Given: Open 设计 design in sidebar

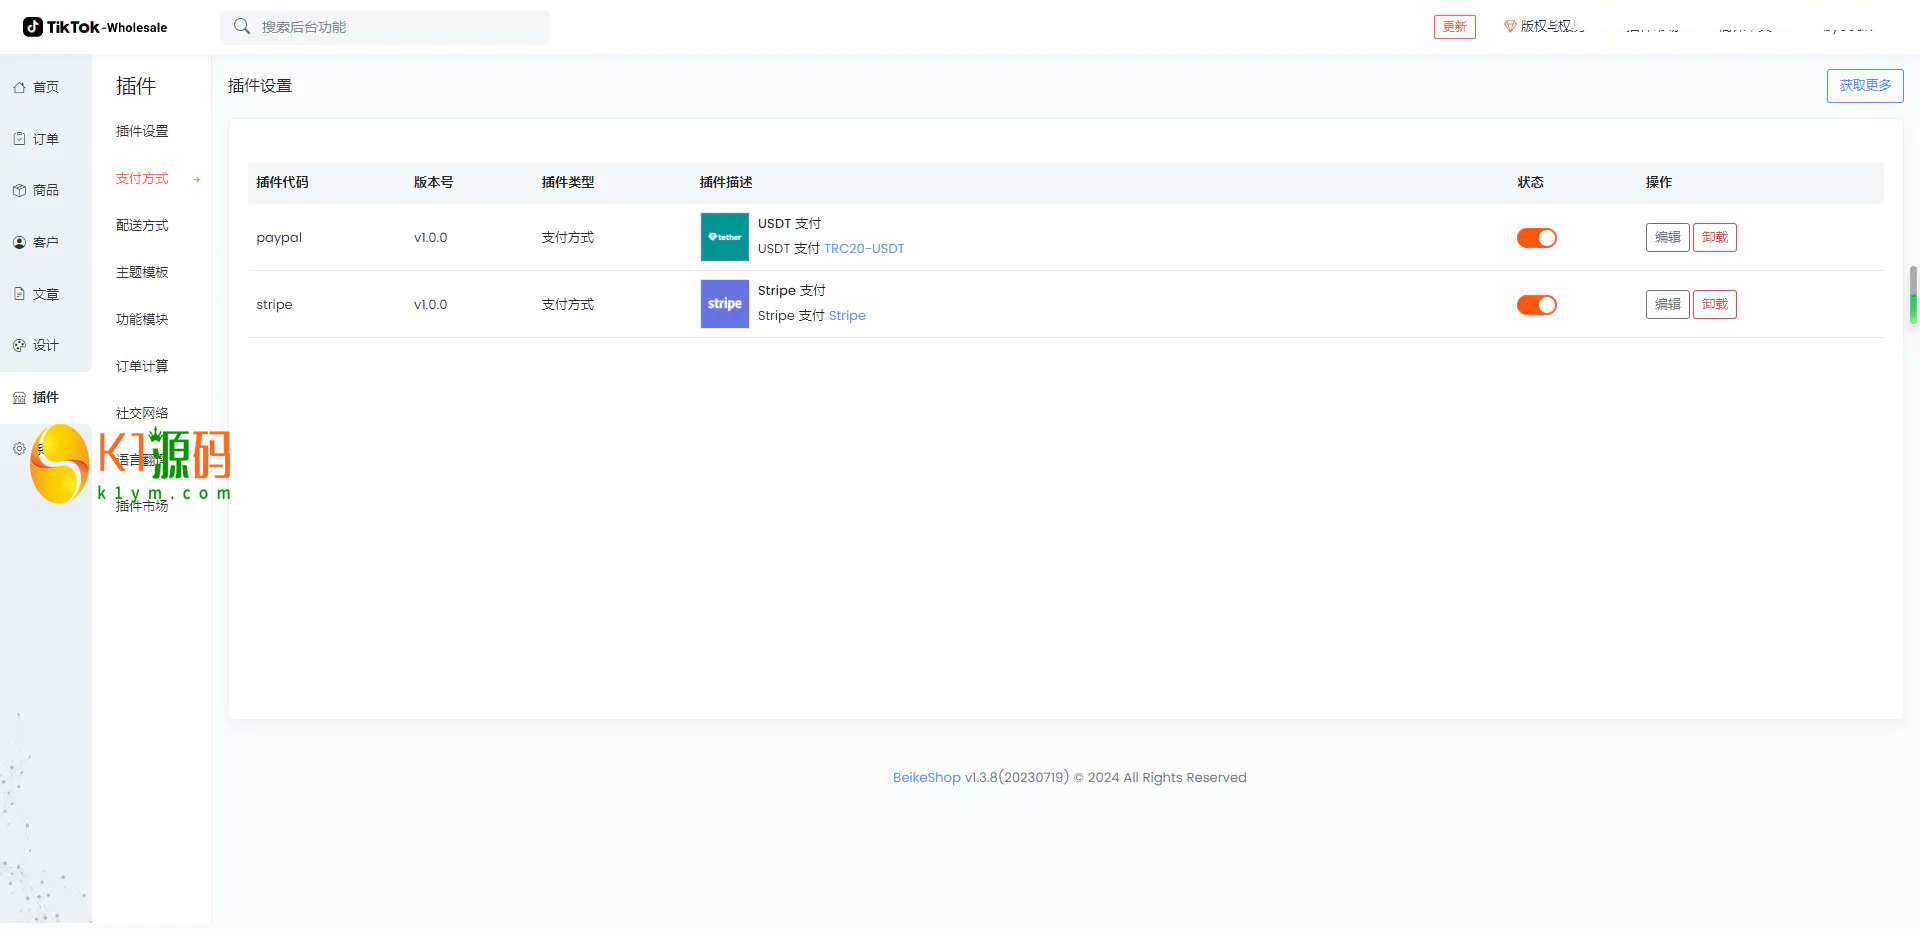Looking at the screenshot, I should point(37,345).
